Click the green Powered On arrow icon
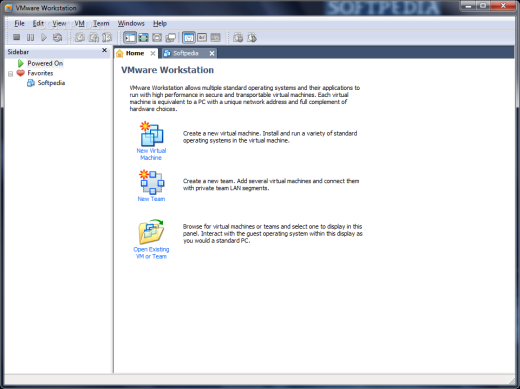 coord(21,63)
